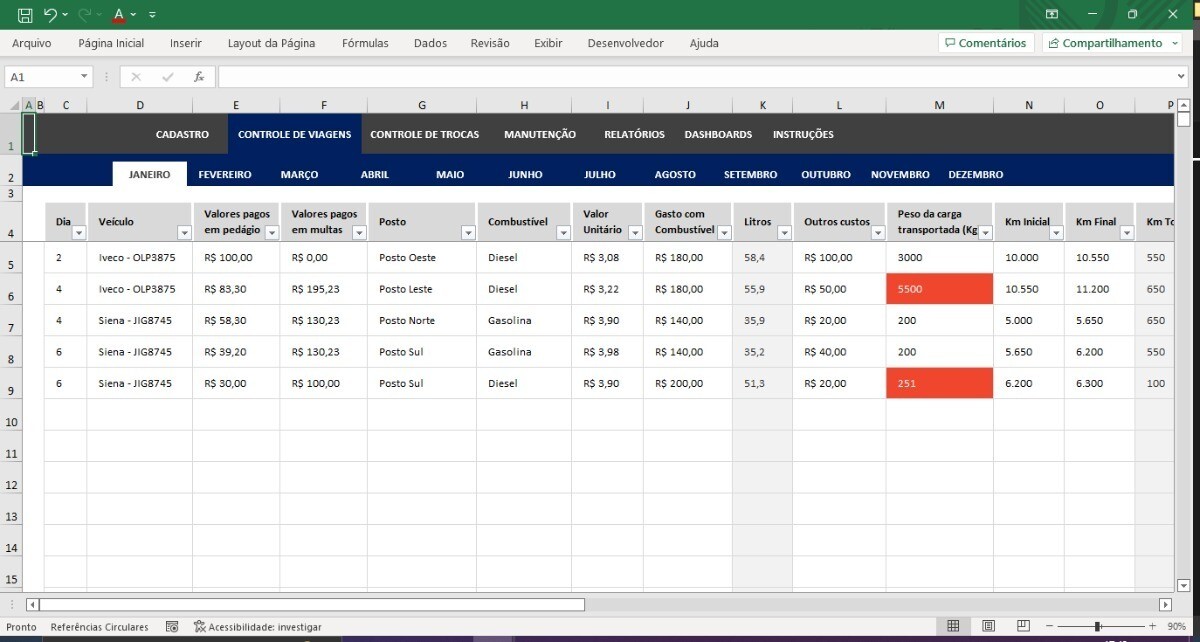Click the Normal view icon in status bar

(x=953, y=626)
